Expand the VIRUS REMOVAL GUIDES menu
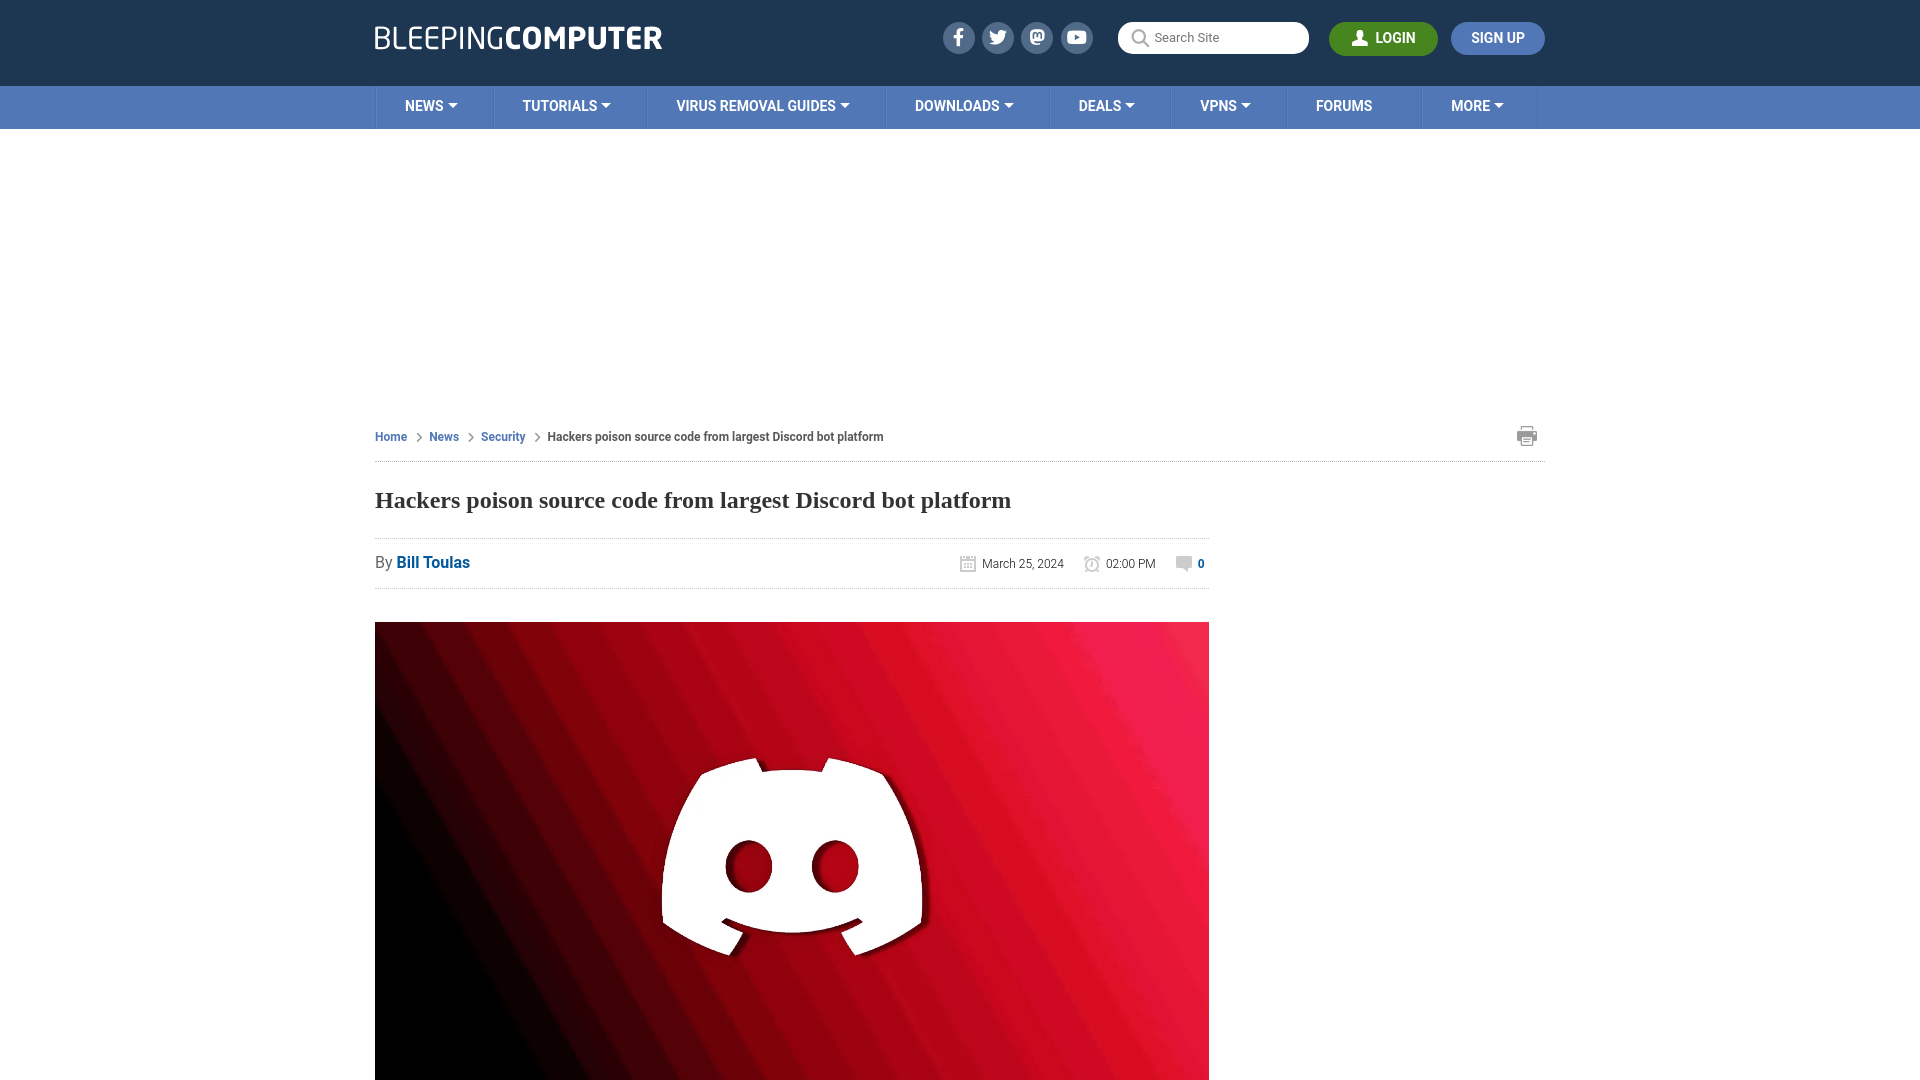Viewport: 1920px width, 1080px height. 762,105
